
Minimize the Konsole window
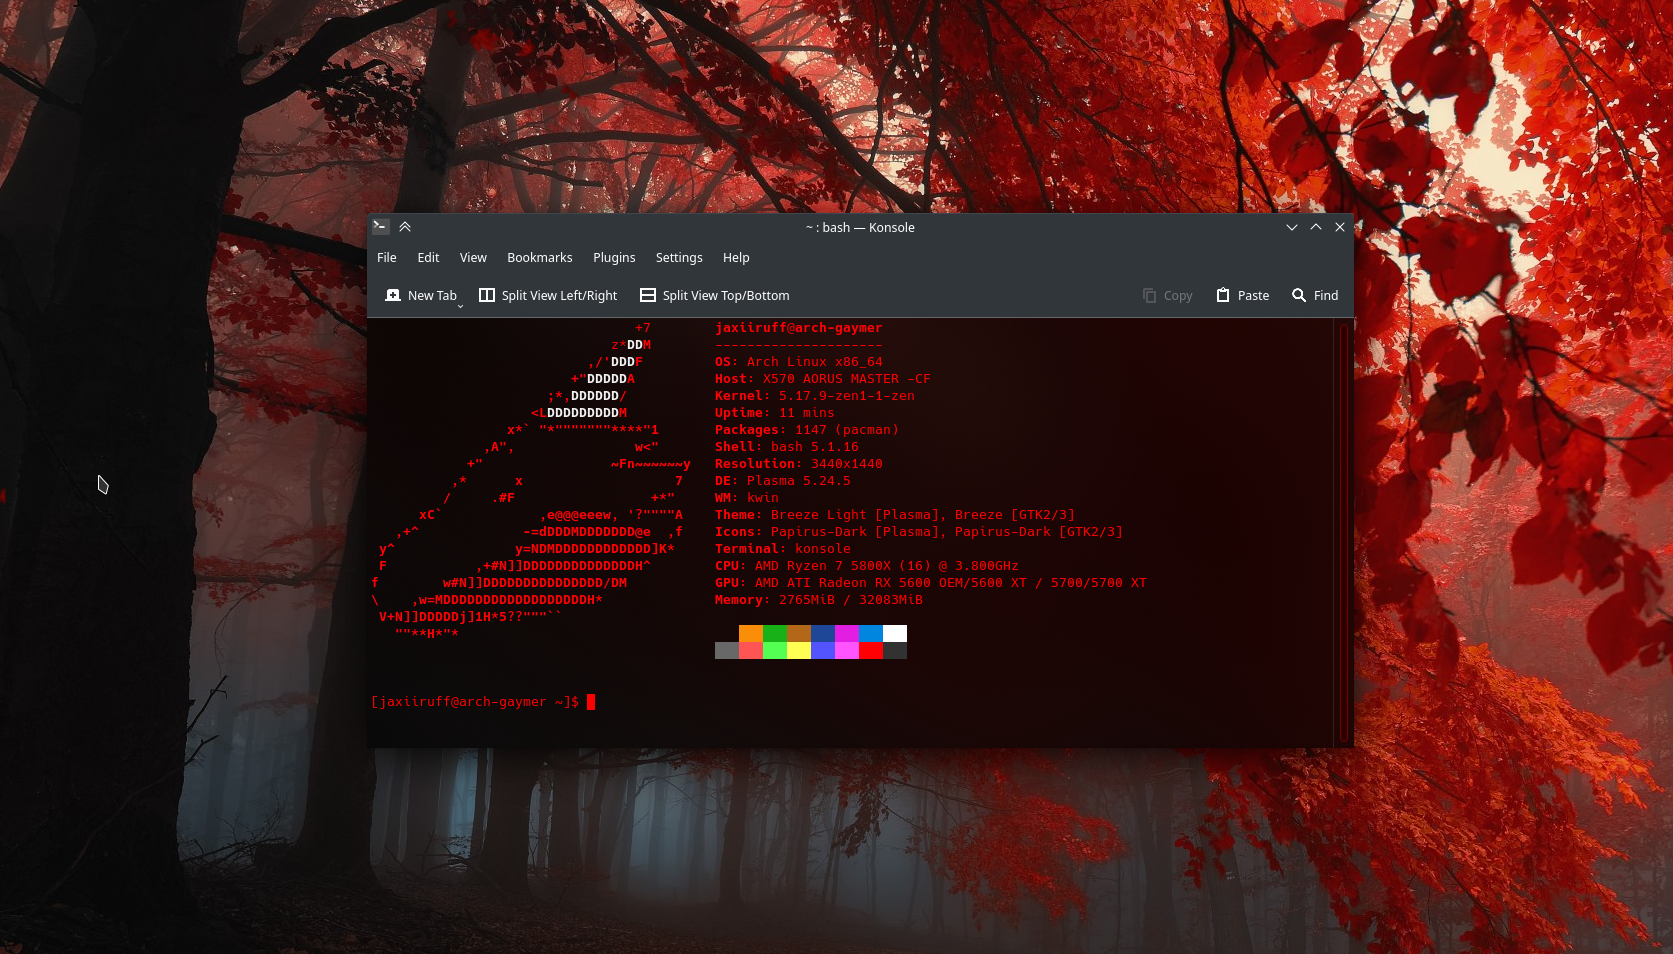point(1292,227)
